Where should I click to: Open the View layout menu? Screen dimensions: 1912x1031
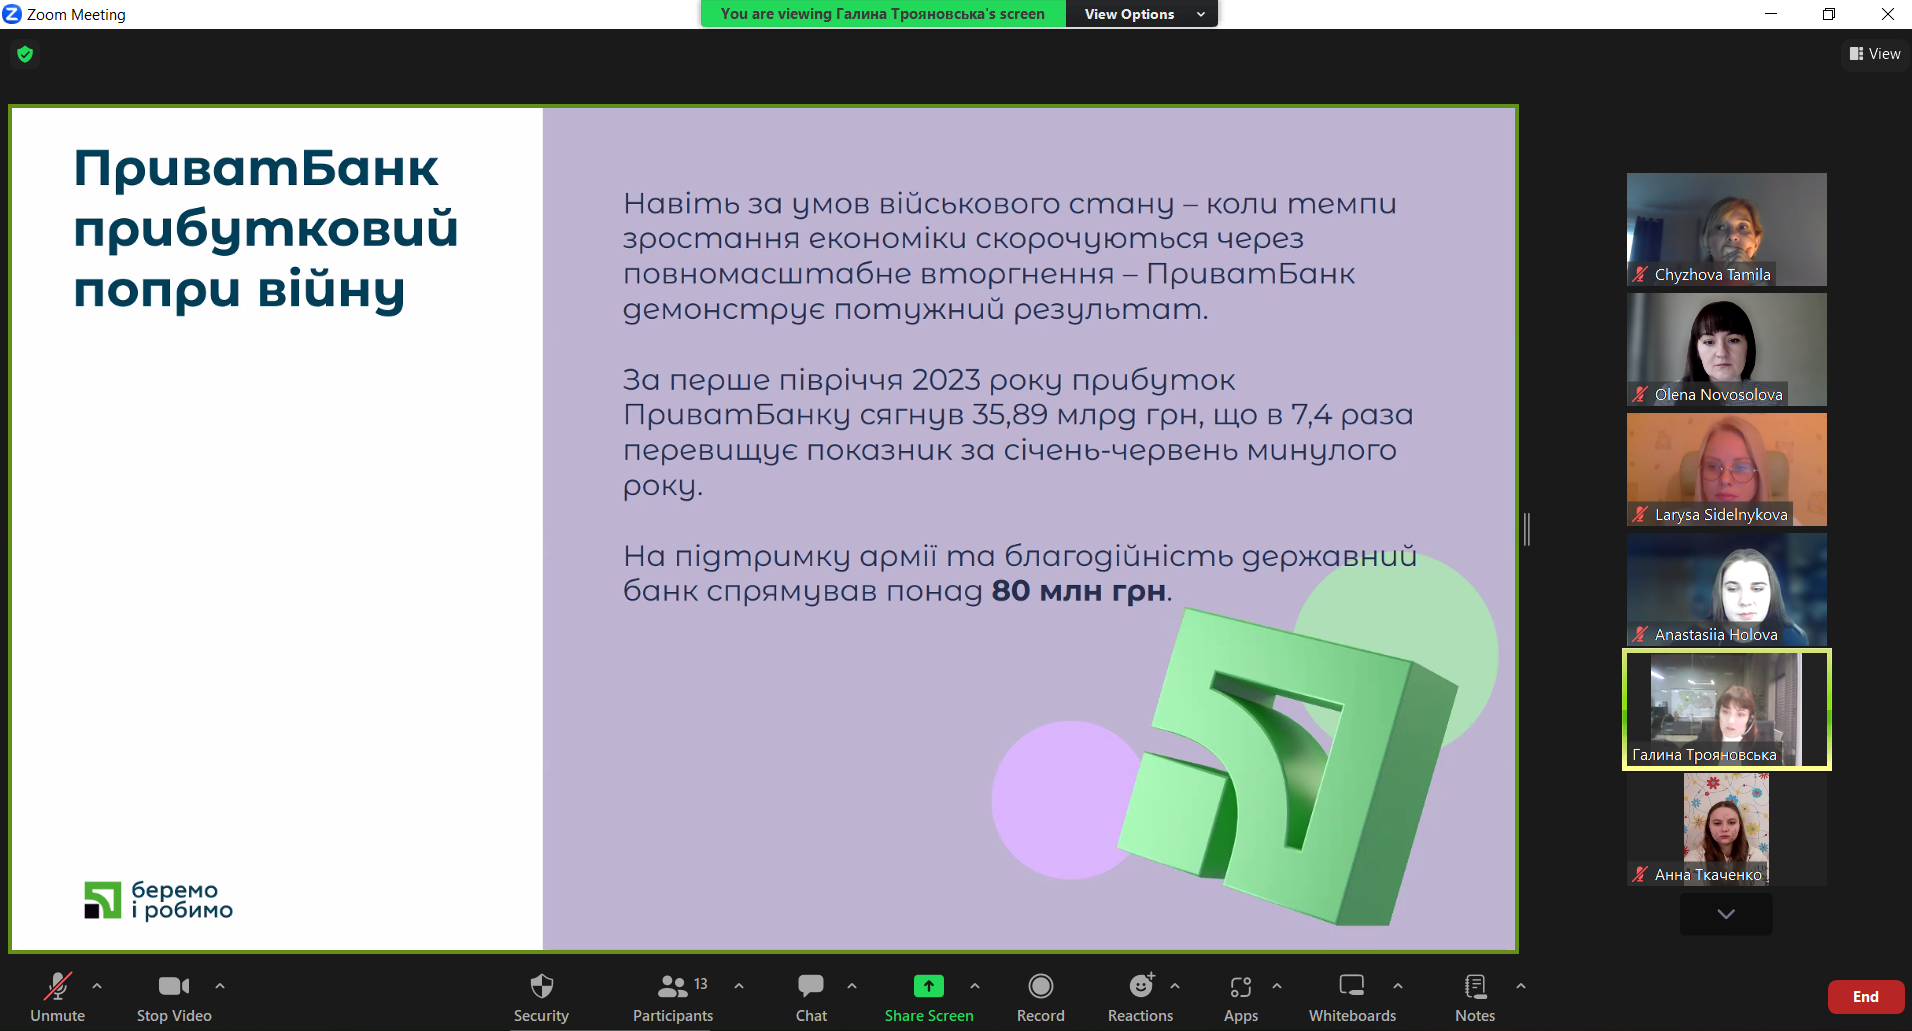[x=1875, y=54]
